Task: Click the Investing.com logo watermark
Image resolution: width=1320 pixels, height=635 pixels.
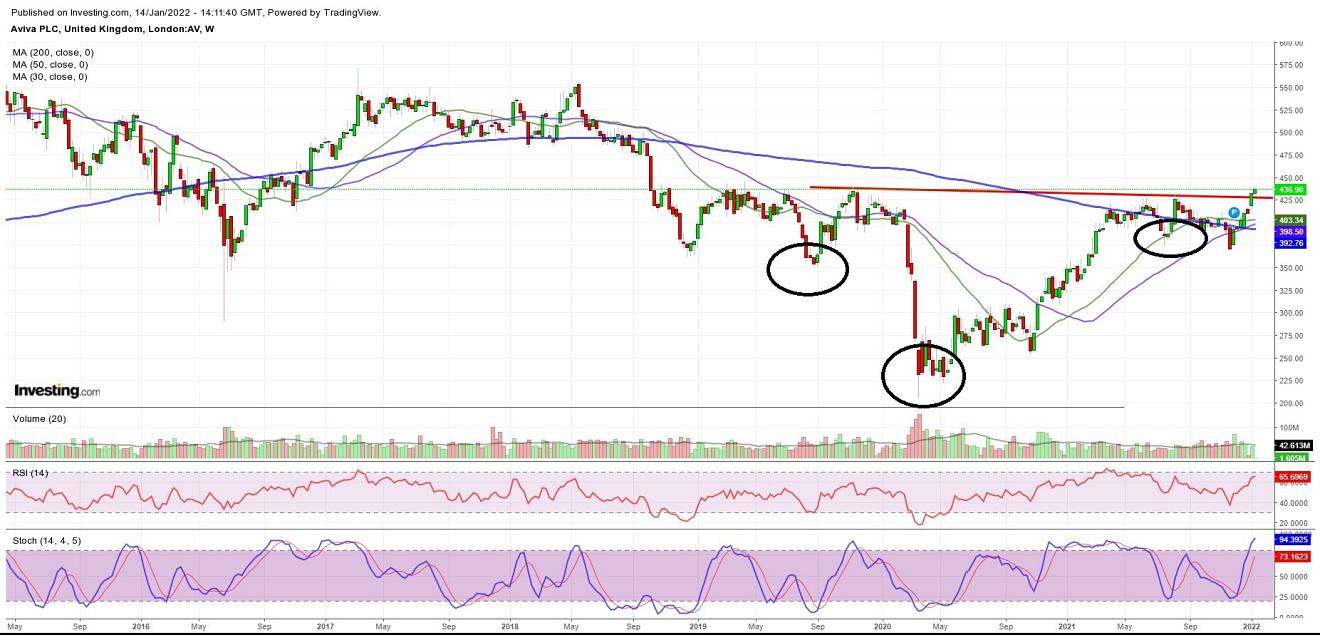Action: (57, 391)
